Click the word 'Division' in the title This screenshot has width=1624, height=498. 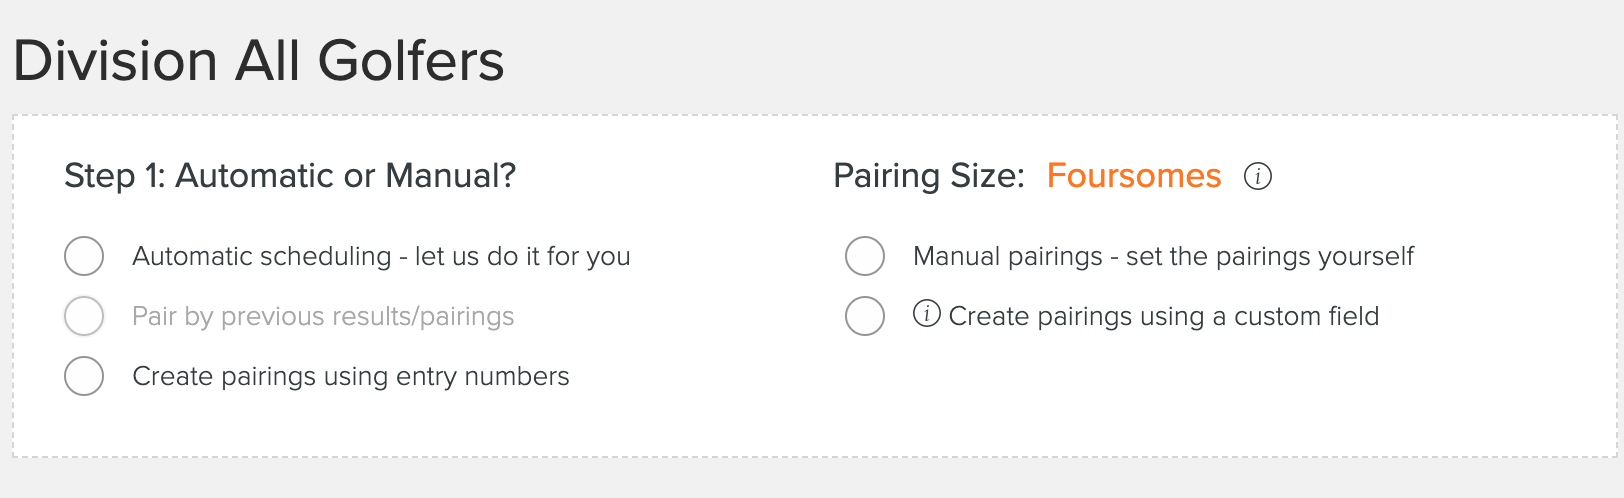[x=115, y=61]
